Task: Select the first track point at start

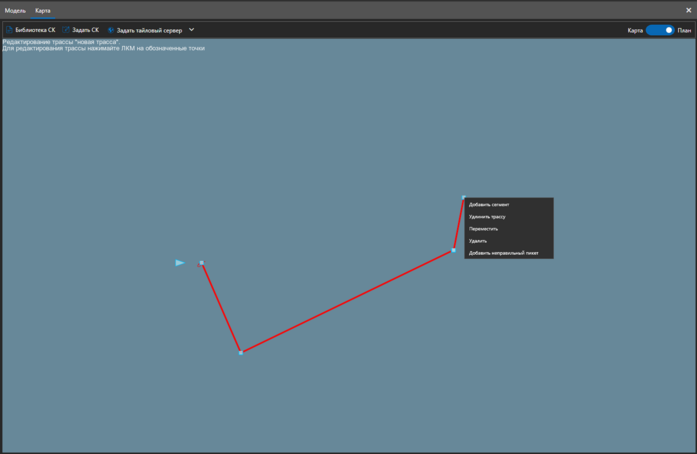Action: click(x=202, y=263)
